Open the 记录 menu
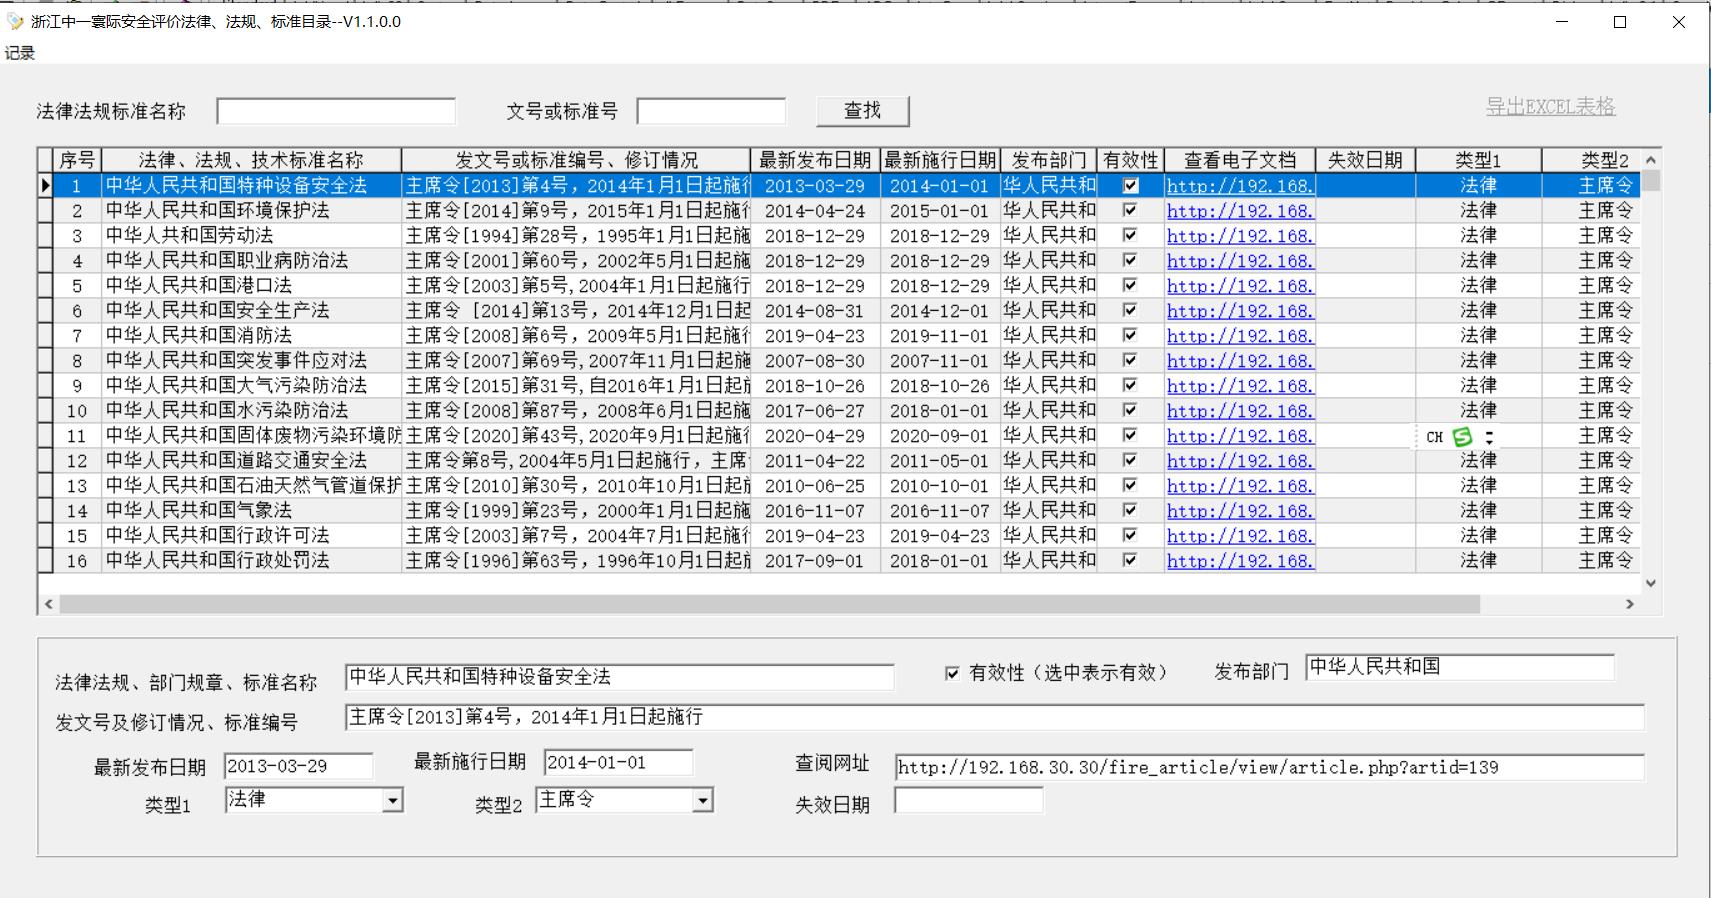Screen dimensions: 1711x898 click(x=20, y=53)
